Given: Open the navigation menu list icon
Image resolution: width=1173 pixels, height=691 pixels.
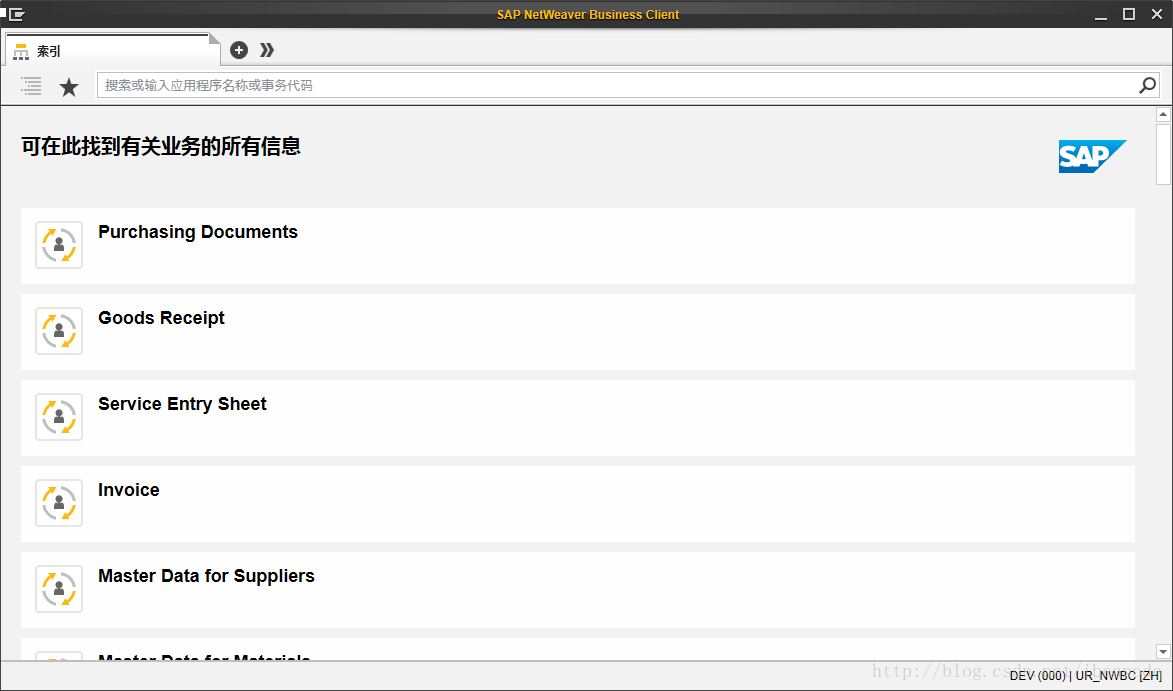Looking at the screenshot, I should [31, 86].
